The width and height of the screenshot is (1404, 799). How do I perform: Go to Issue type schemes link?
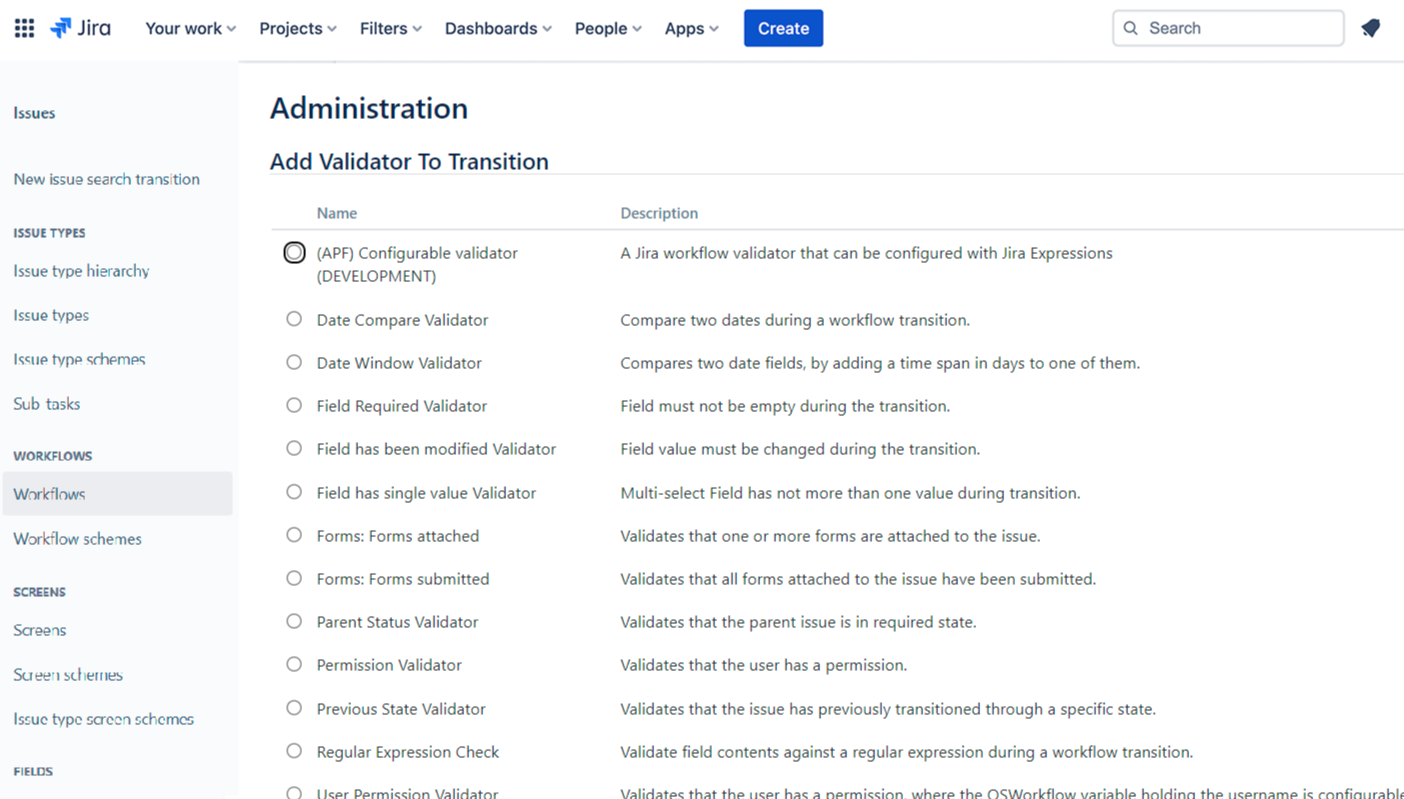click(x=79, y=359)
